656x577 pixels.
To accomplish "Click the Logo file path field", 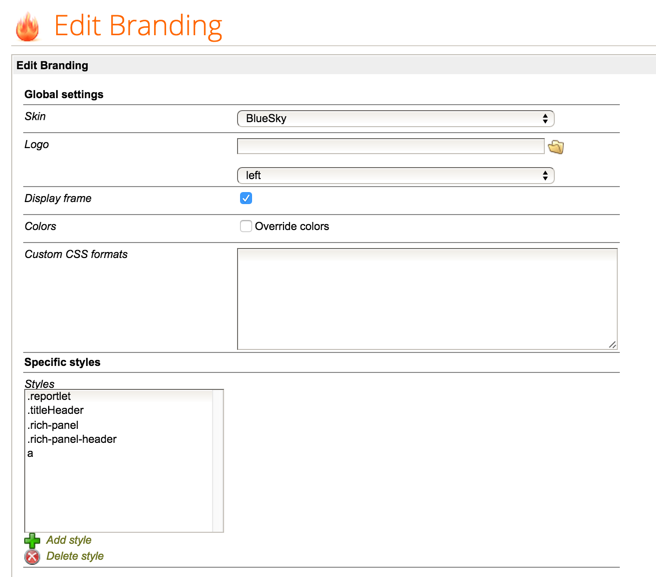I will click(x=390, y=146).
